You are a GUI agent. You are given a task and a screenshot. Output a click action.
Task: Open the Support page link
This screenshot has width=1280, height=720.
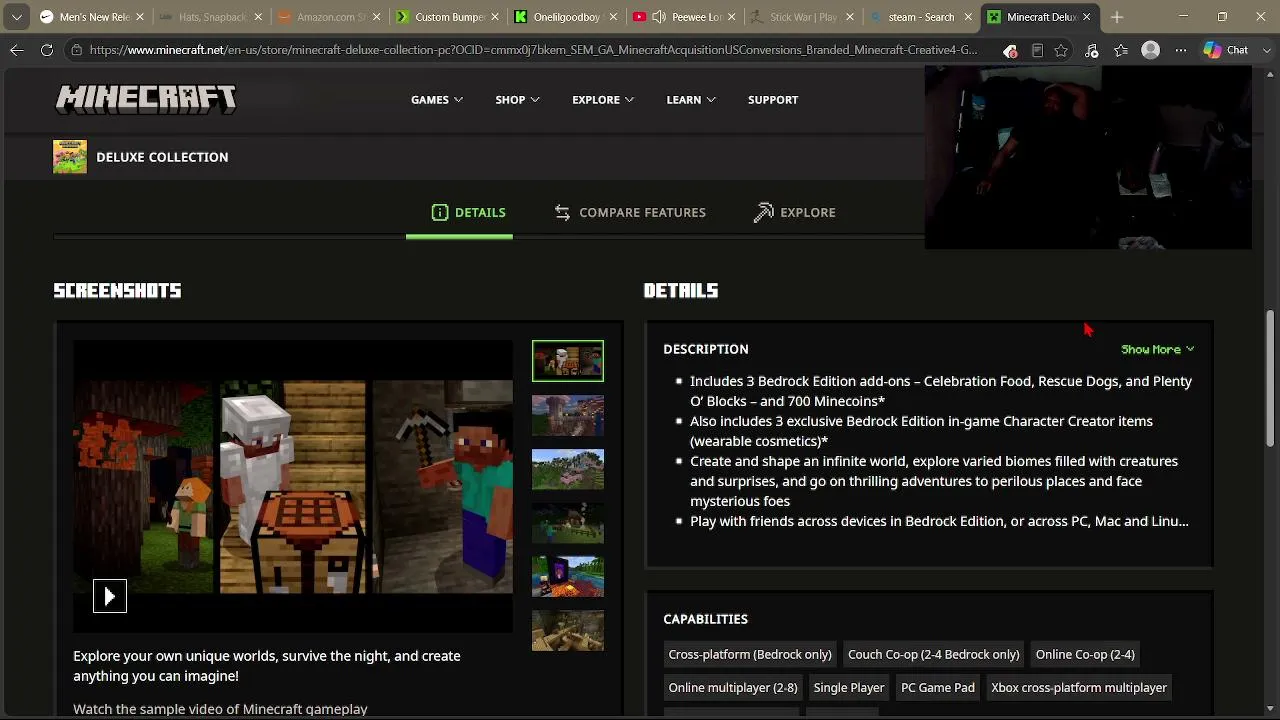coord(773,100)
